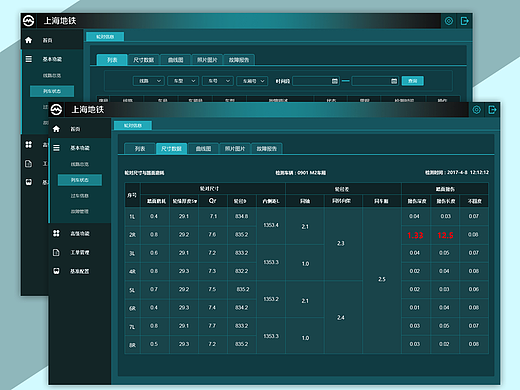This screenshot has height=390, width=520.
Task: Open the end date calendar icon in back window
Action: click(x=394, y=81)
